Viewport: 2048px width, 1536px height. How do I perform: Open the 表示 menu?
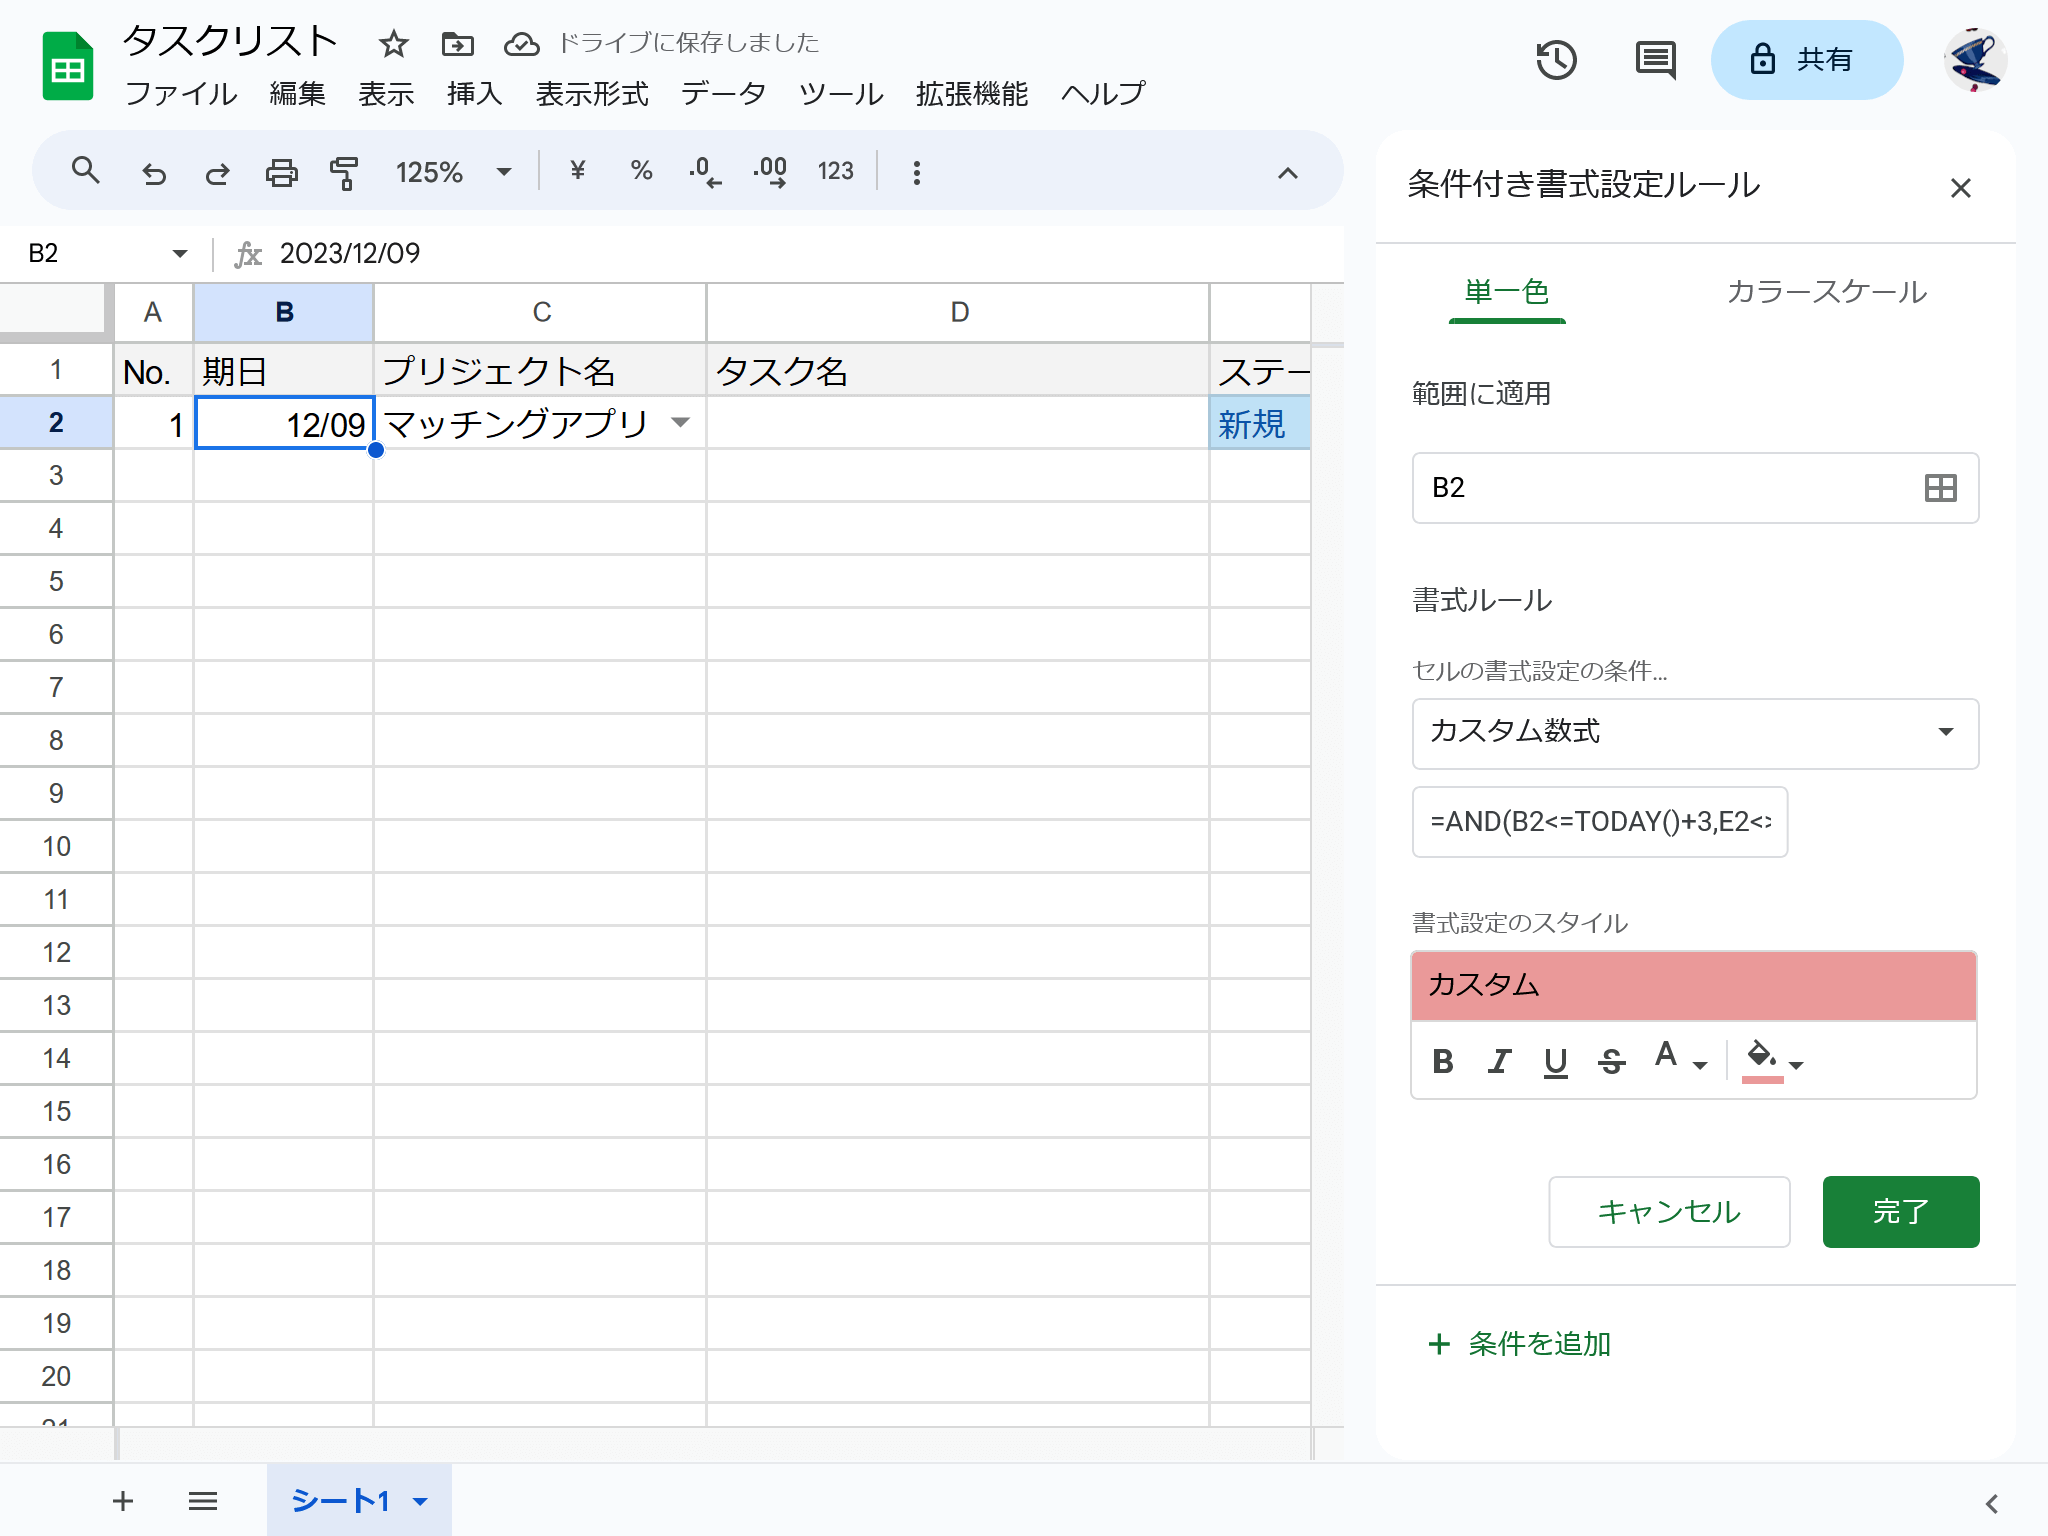[386, 94]
